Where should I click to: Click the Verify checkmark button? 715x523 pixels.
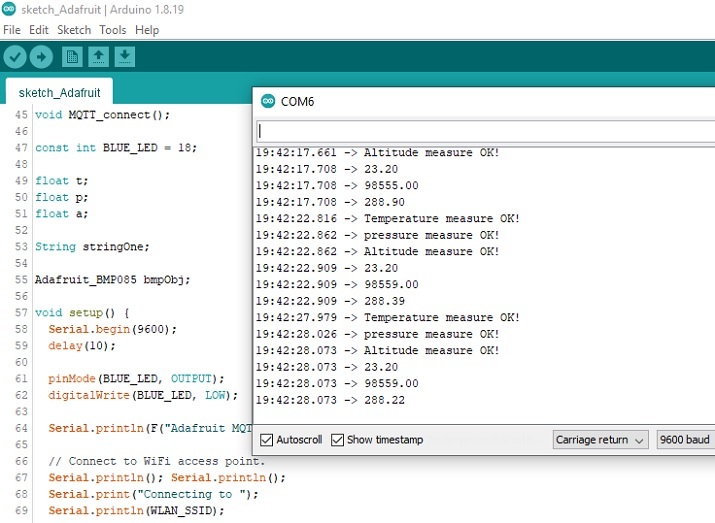tap(15, 57)
